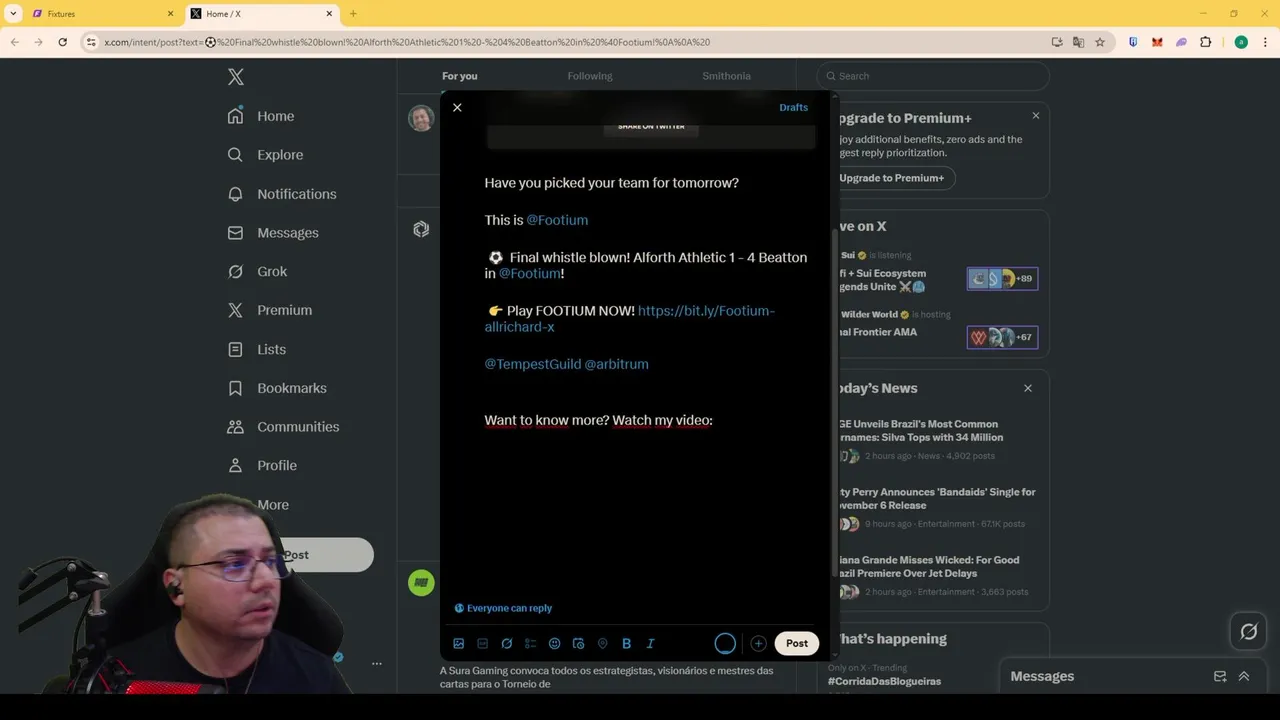Click the Search field on X
1280x720 pixels.
click(x=933, y=76)
